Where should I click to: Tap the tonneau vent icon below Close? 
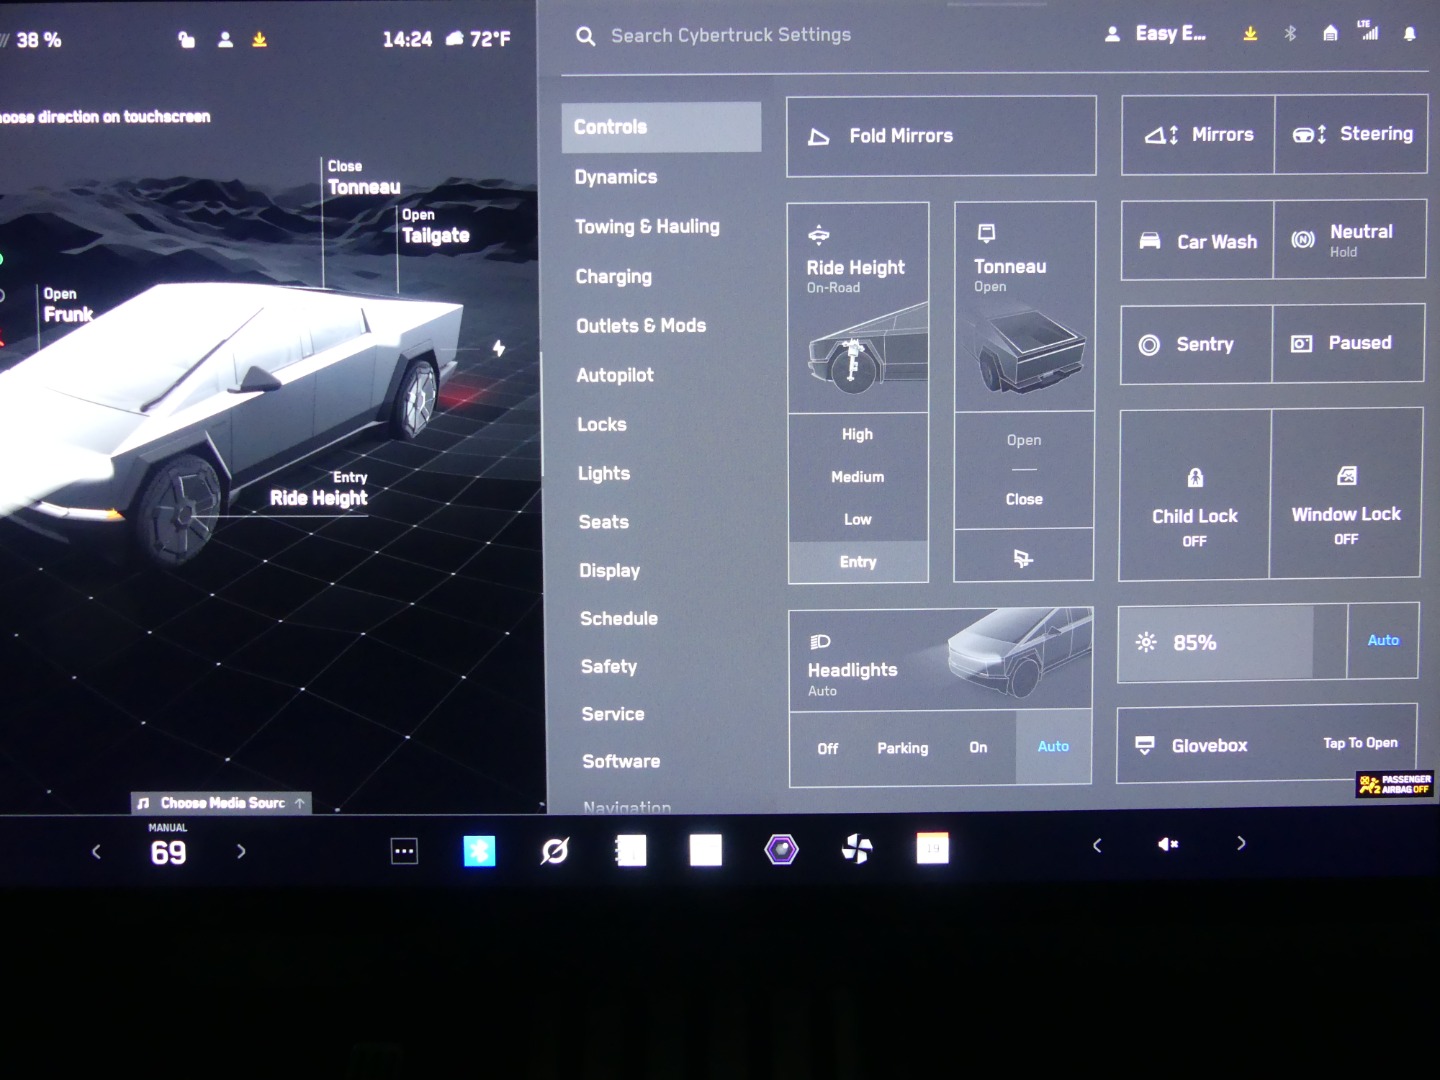pyautogui.click(x=1023, y=558)
